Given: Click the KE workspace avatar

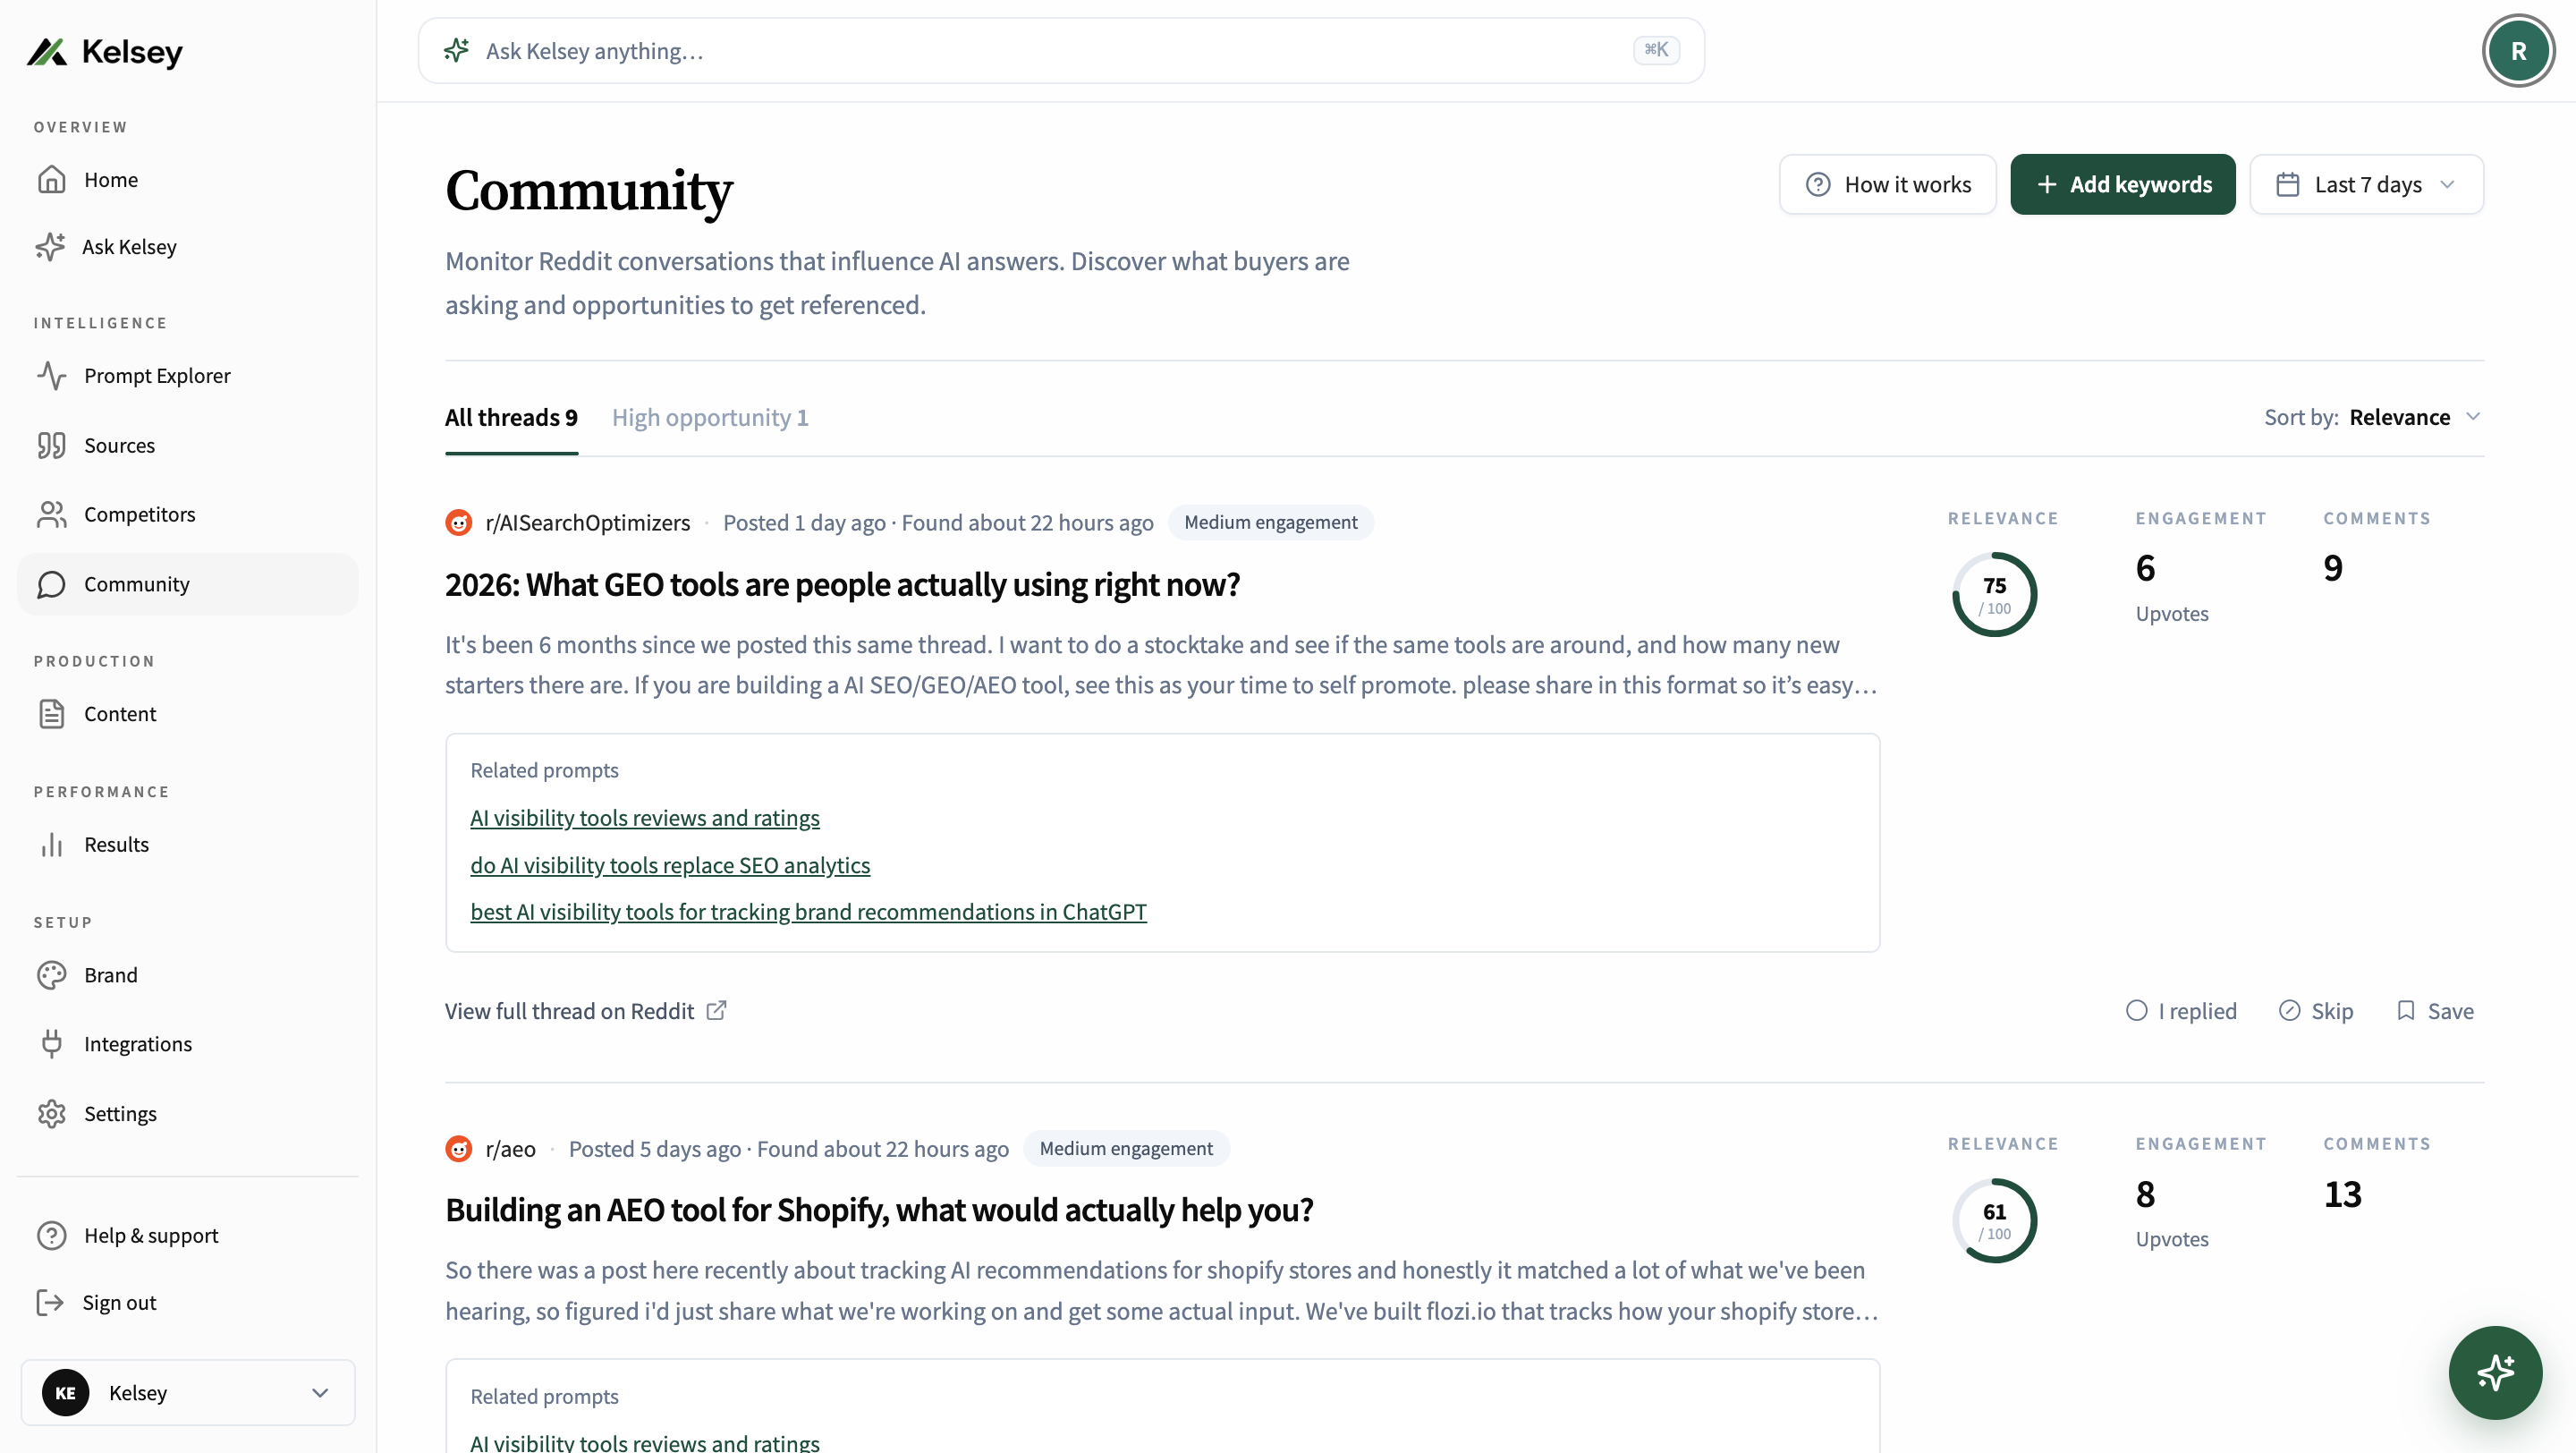Looking at the screenshot, I should click(x=66, y=1393).
